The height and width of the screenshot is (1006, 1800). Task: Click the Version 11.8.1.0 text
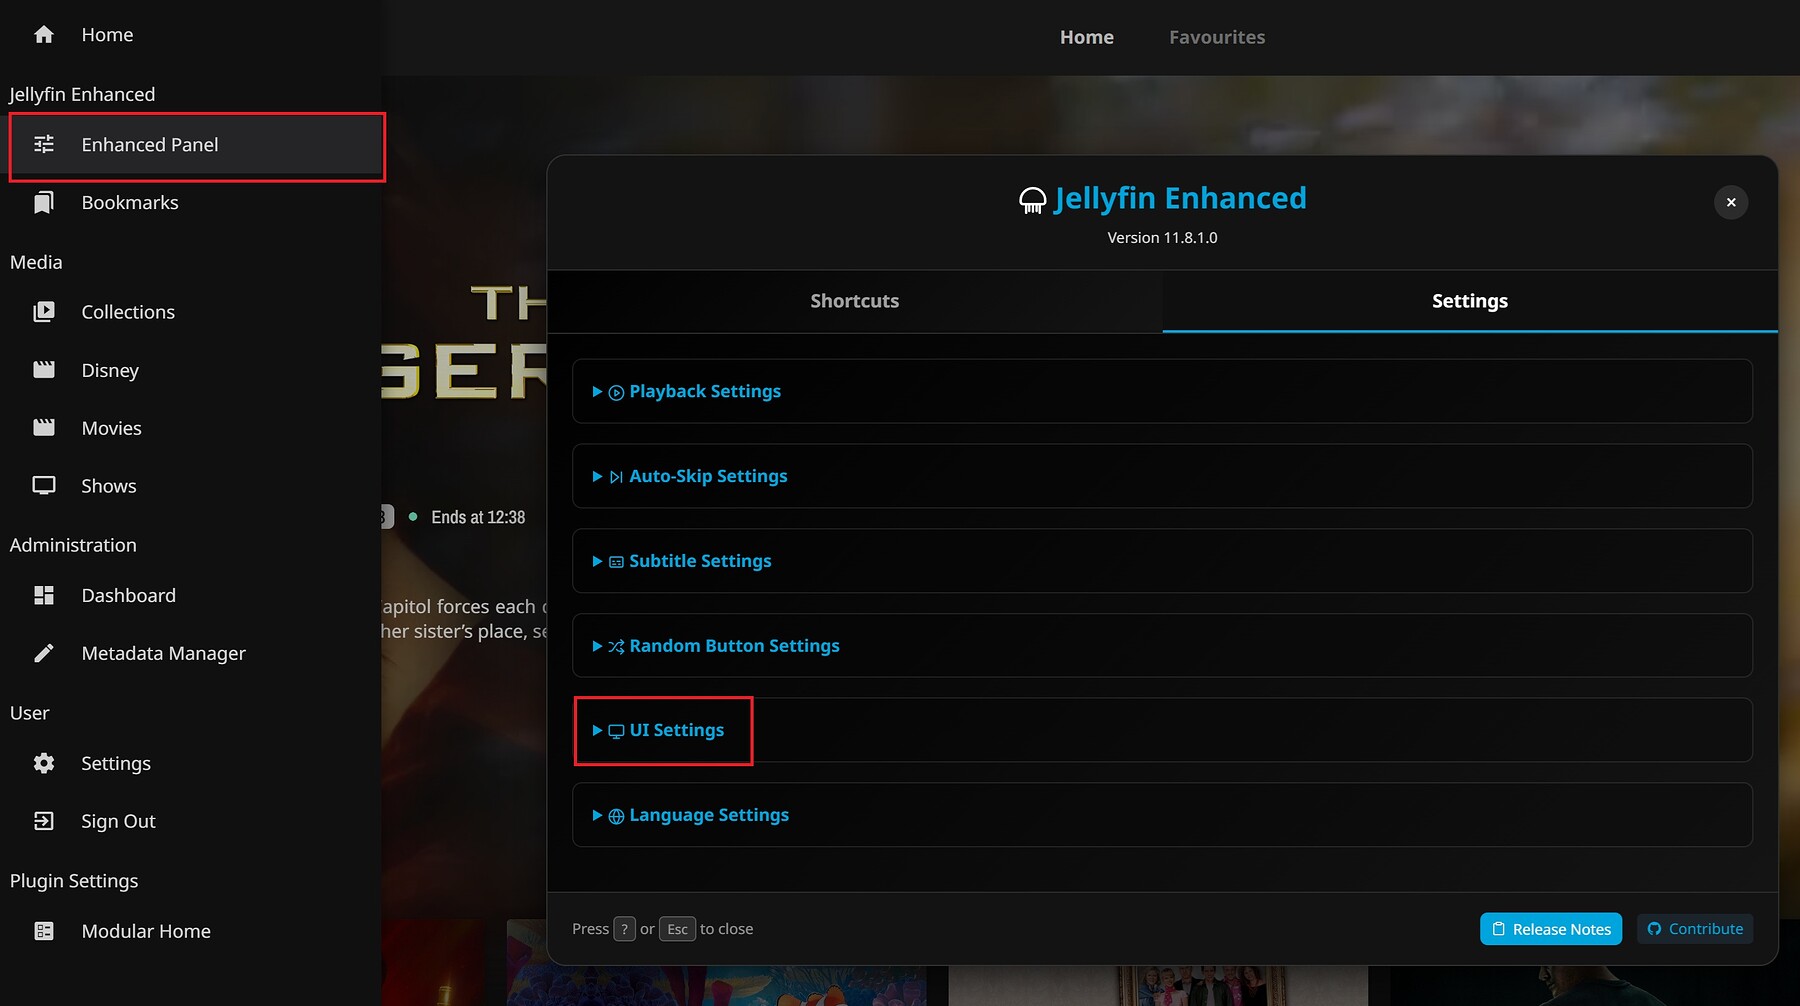[x=1162, y=238]
